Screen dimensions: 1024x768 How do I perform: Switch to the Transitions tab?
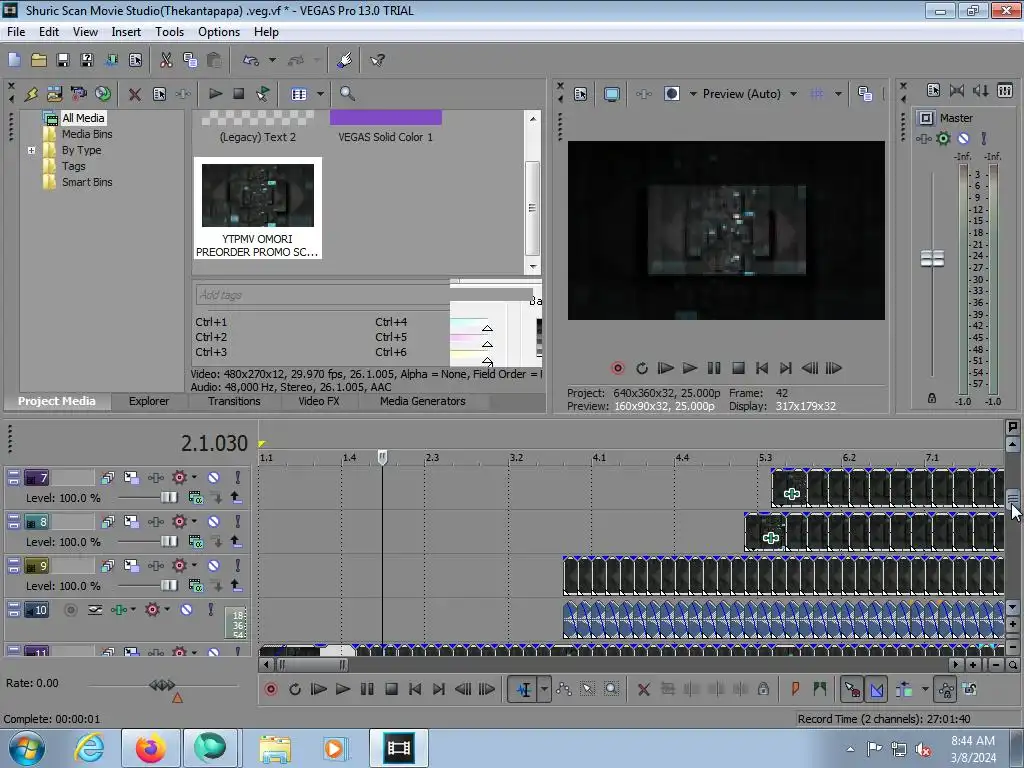click(234, 402)
